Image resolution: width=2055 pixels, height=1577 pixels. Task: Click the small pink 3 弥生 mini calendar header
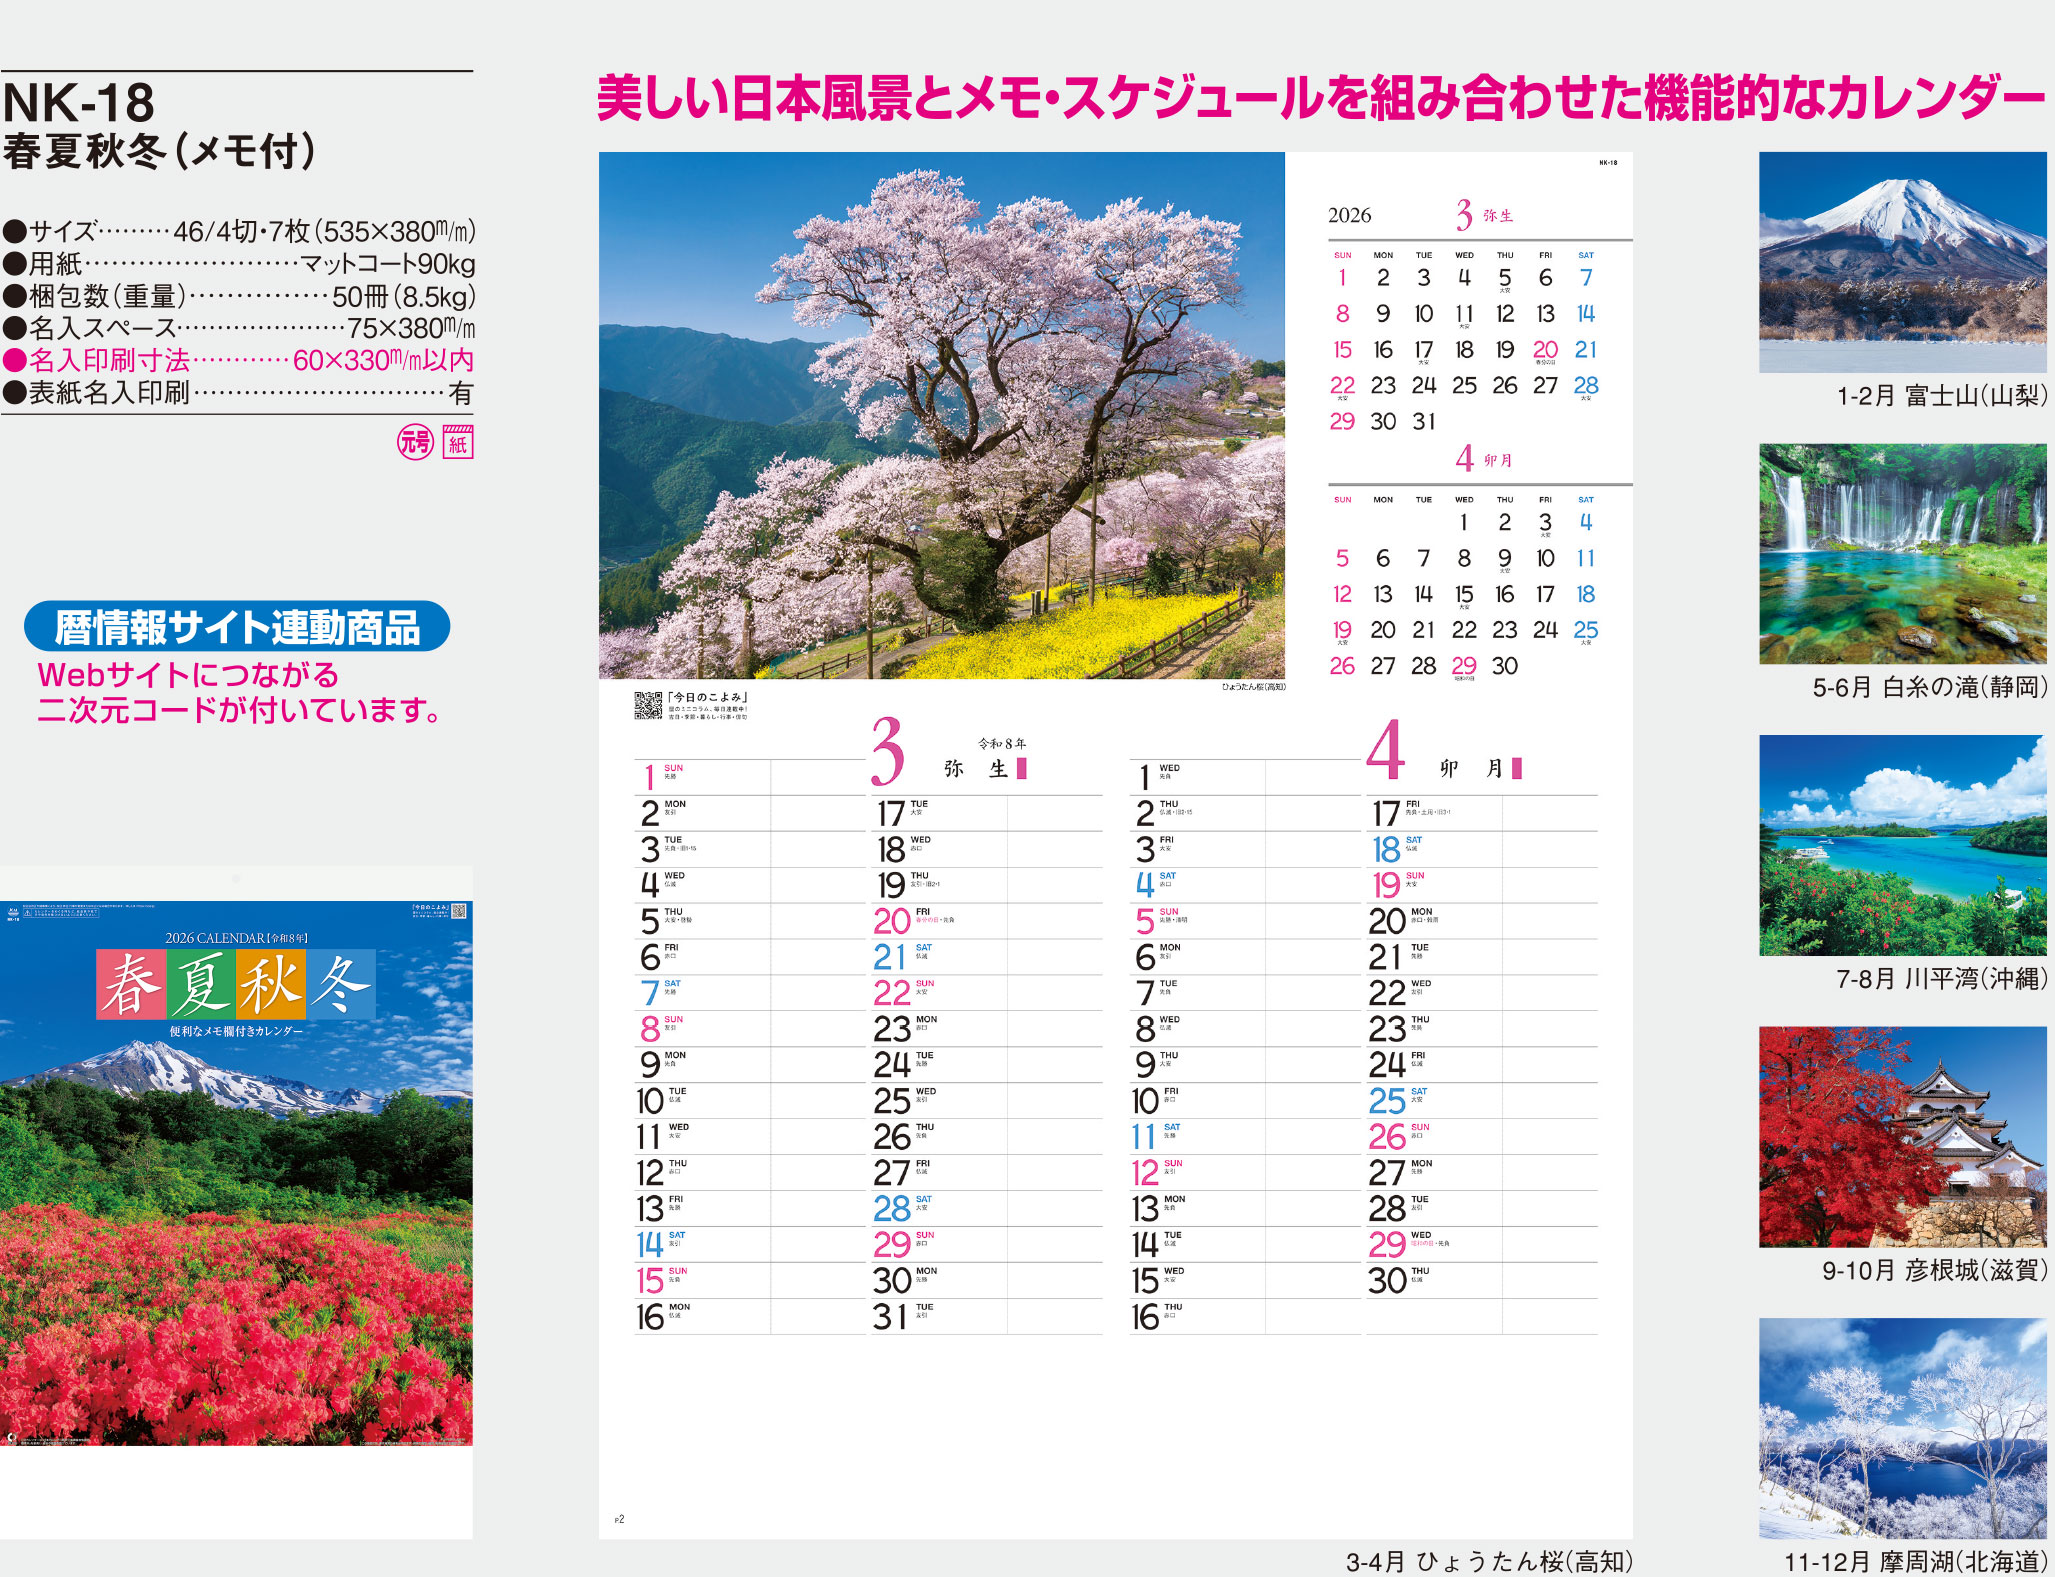[x=1484, y=215]
